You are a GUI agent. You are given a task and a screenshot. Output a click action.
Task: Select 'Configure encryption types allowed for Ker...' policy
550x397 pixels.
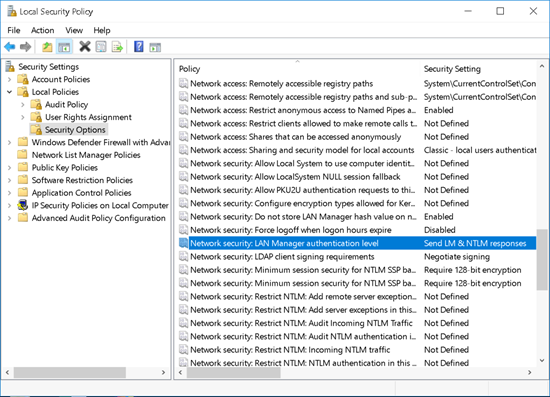pyautogui.click(x=303, y=203)
